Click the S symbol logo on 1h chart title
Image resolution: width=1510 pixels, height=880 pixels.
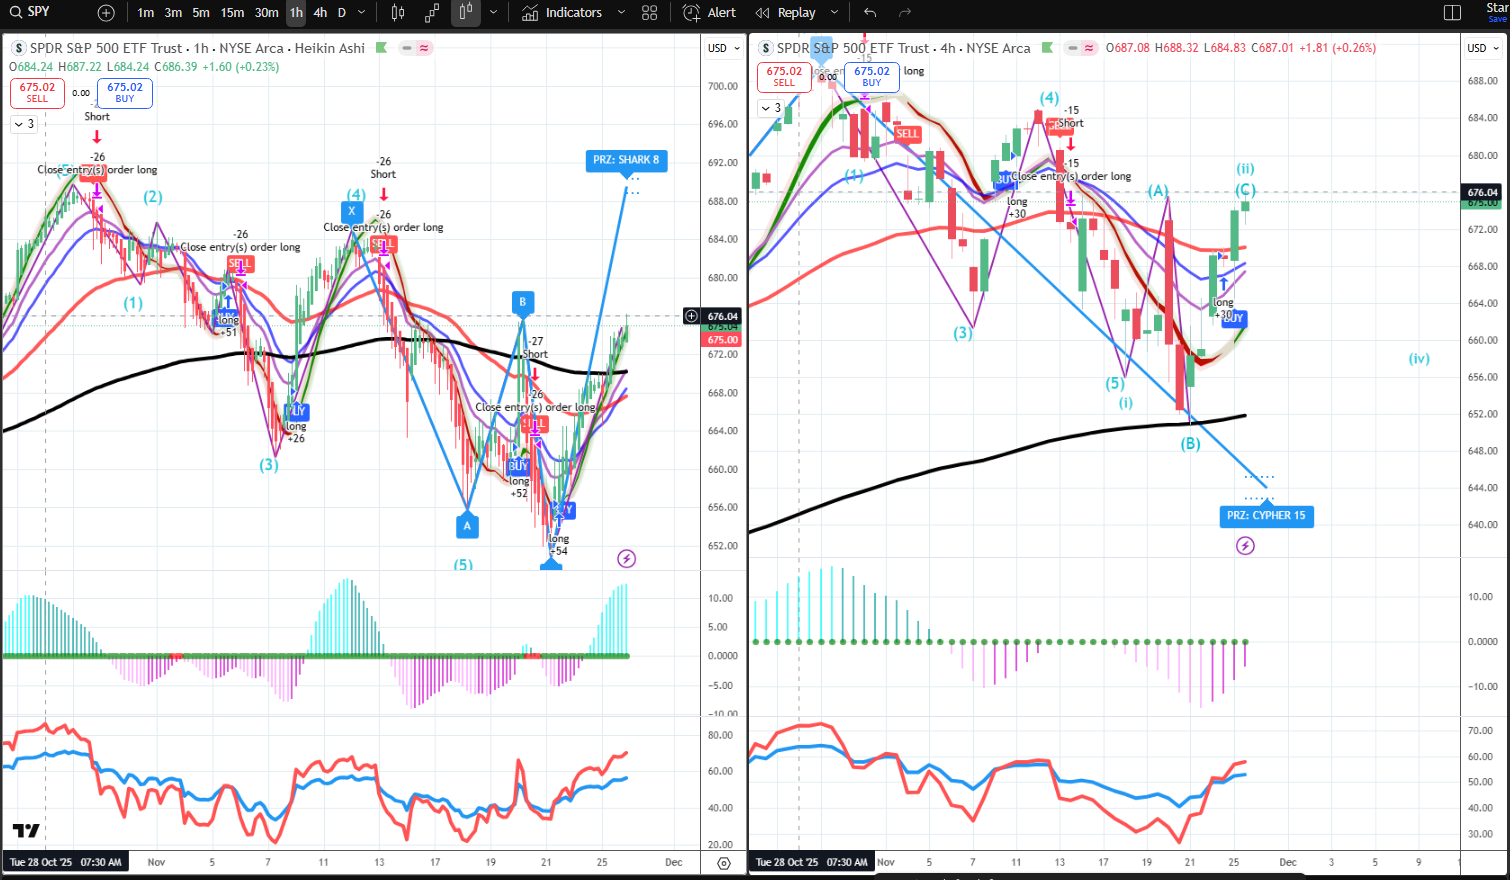pos(18,48)
